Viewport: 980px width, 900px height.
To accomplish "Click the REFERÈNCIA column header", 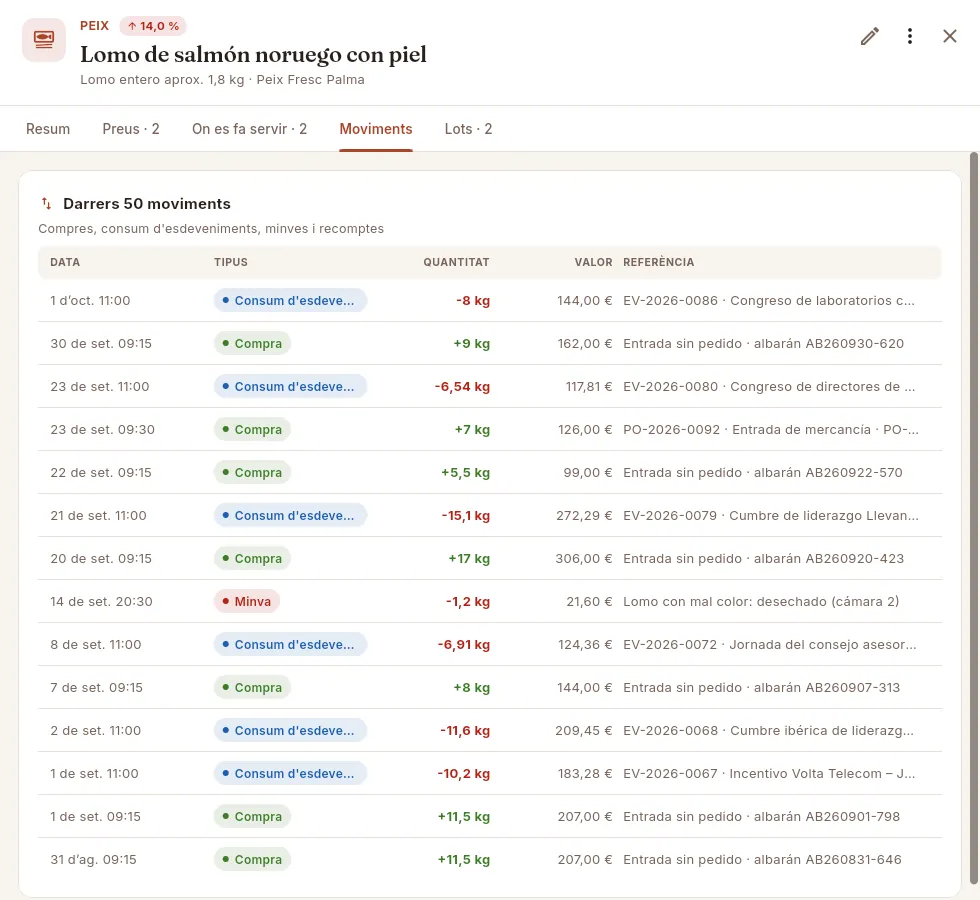I will tap(659, 262).
